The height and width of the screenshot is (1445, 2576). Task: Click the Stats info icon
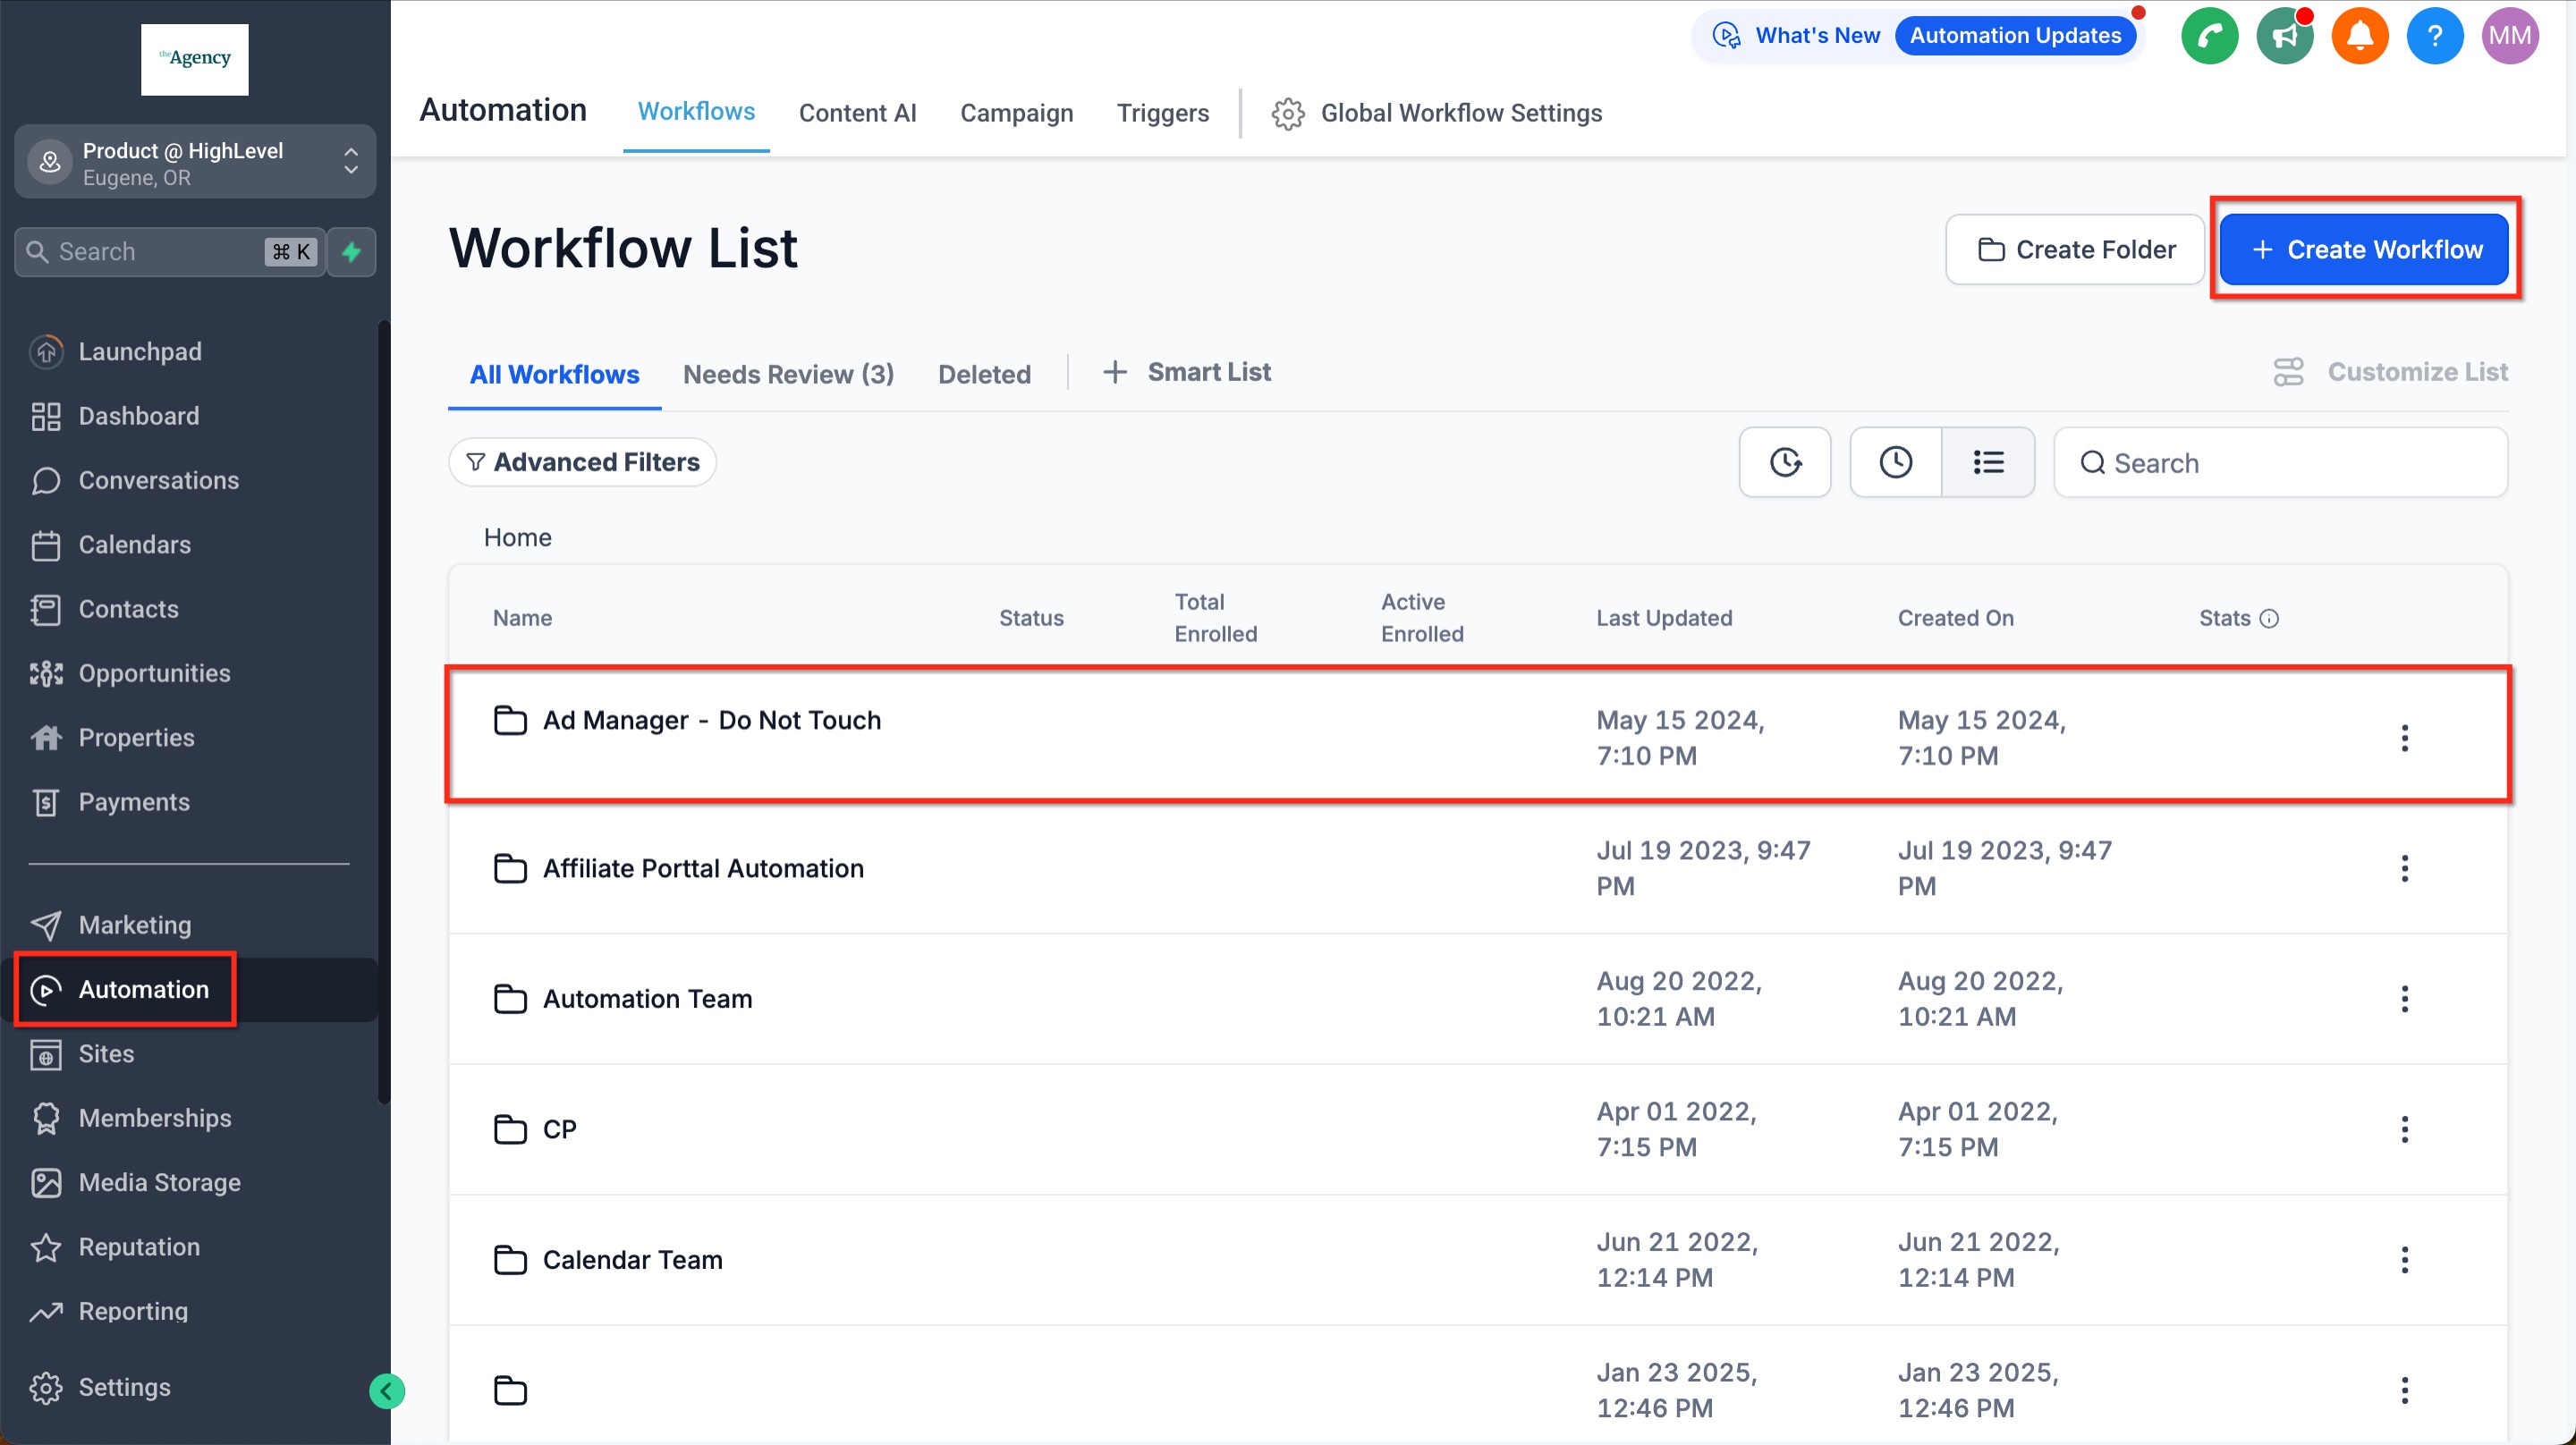coord(2270,619)
